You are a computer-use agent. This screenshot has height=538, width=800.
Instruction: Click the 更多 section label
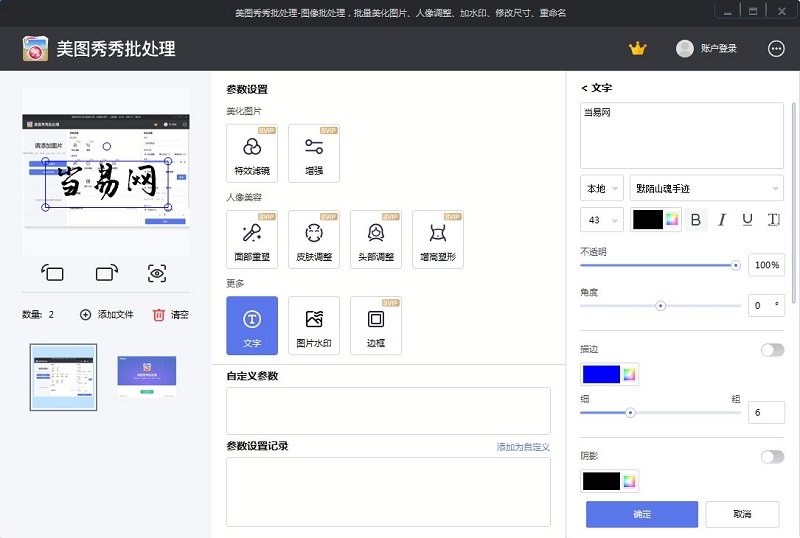coord(235,283)
